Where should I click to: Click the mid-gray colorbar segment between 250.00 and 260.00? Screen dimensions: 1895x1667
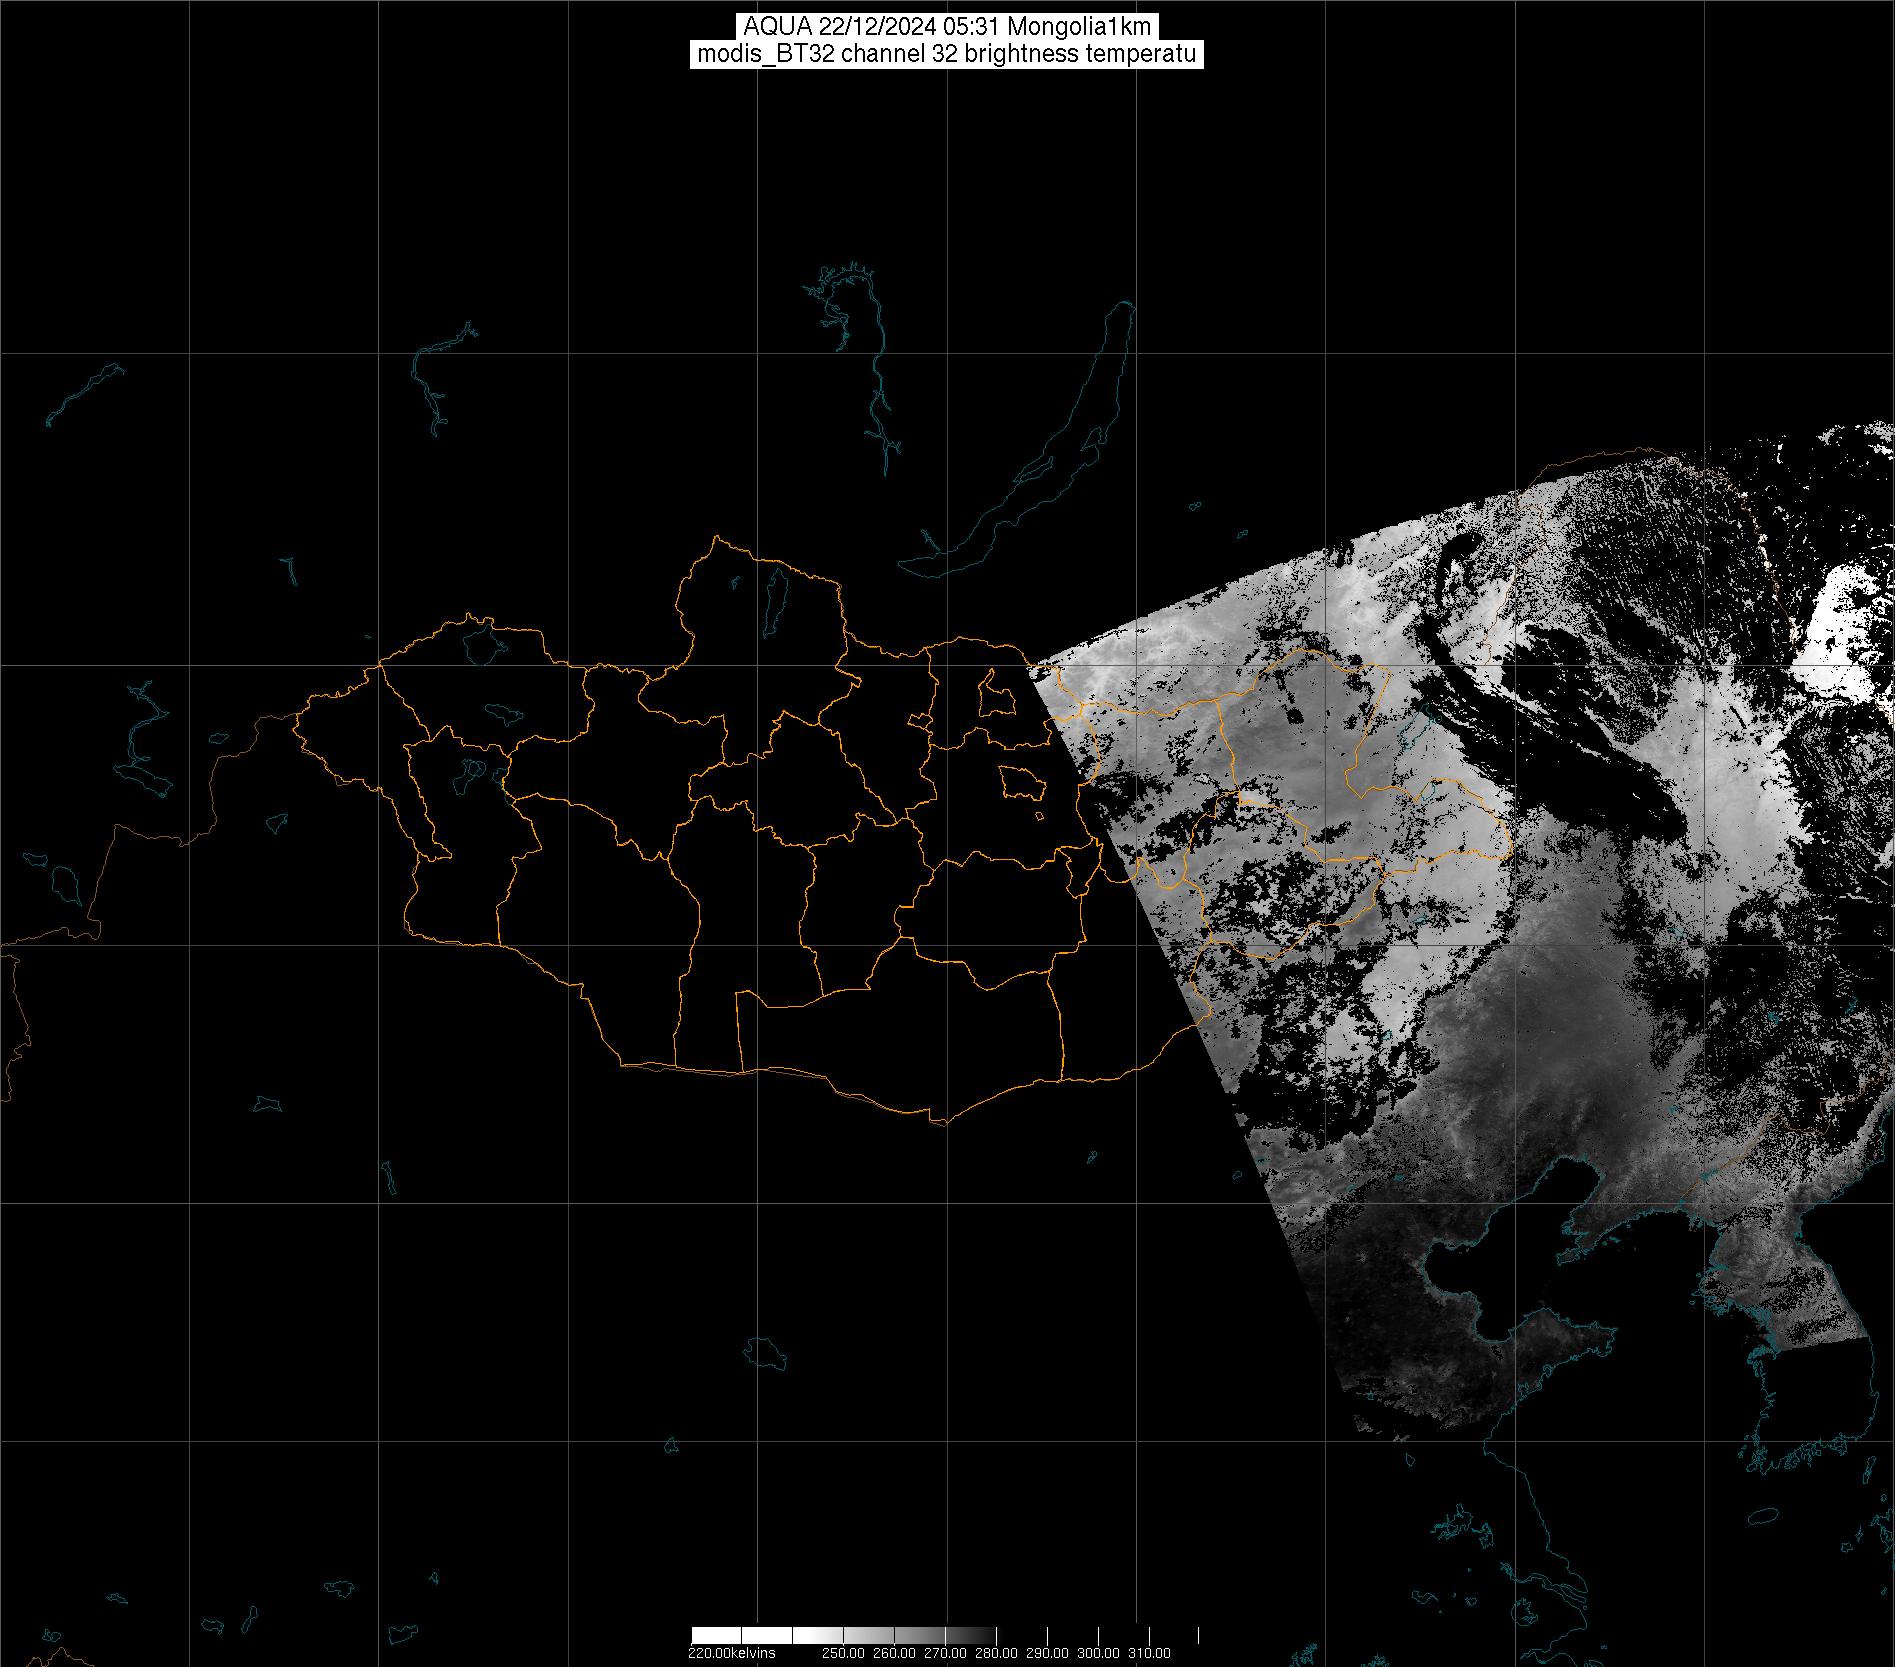tap(868, 1636)
